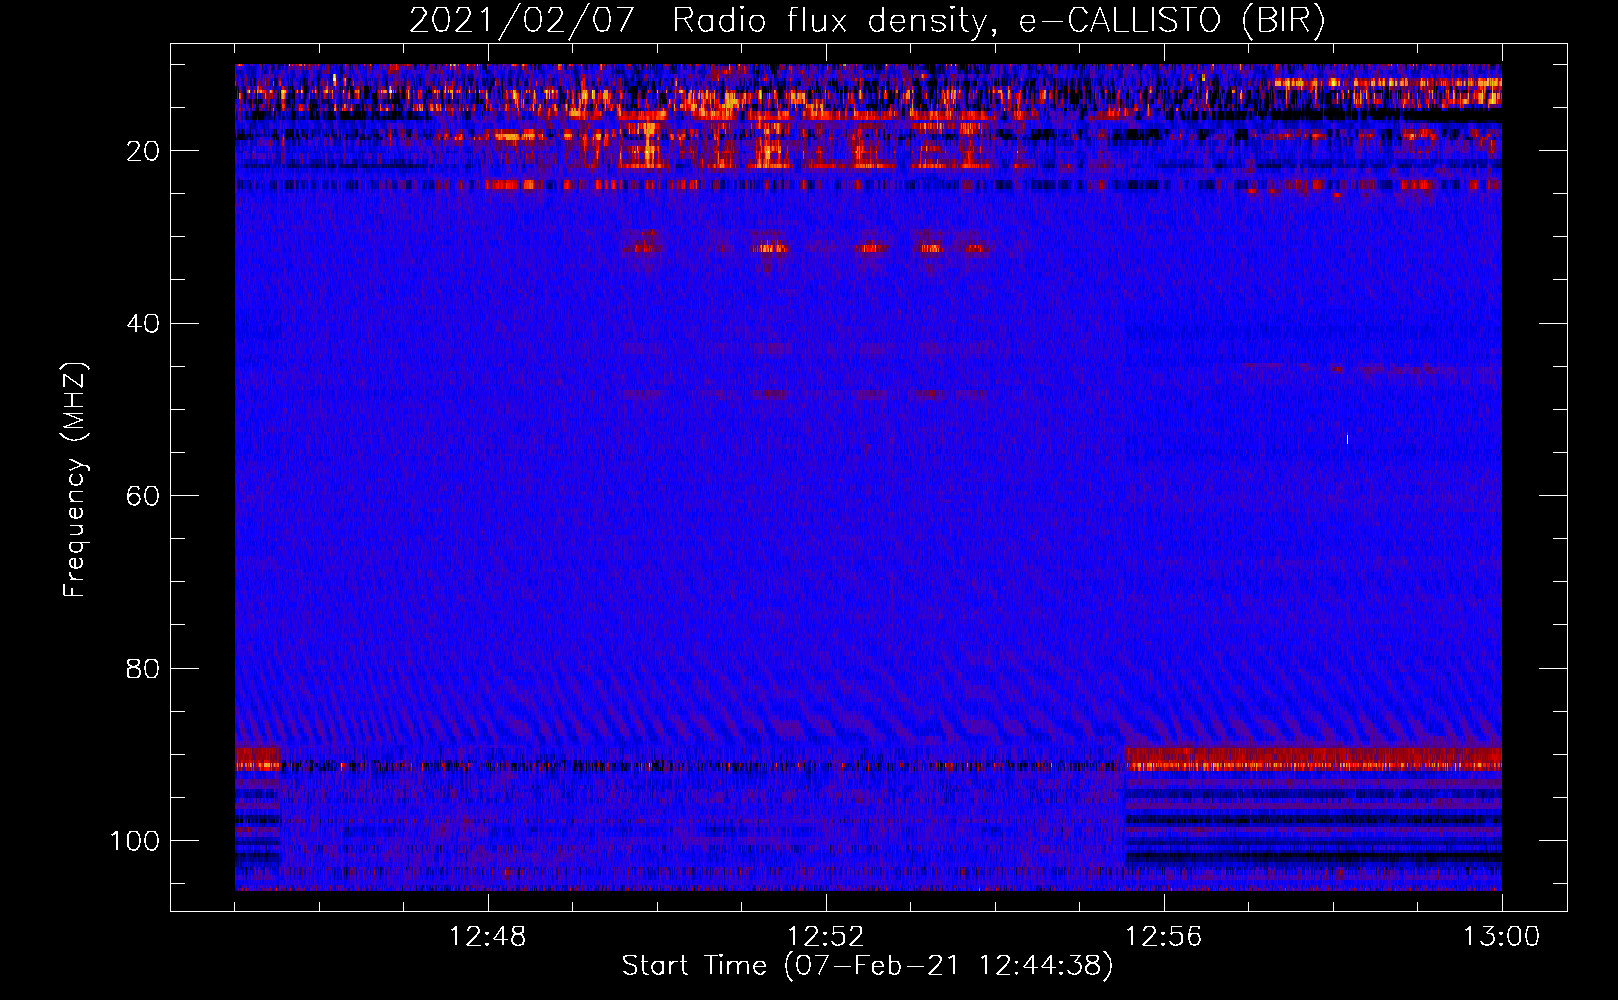Click the 'Frequency (MHZ)' axis label
This screenshot has width=1618, height=1000.
[75, 479]
